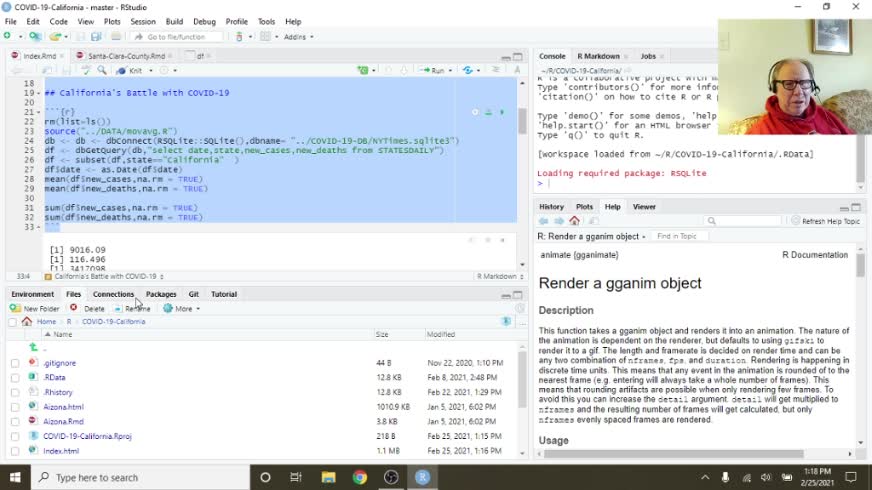Check the .RData file checkbox
Screen dimensions: 872x490
[15, 378]
